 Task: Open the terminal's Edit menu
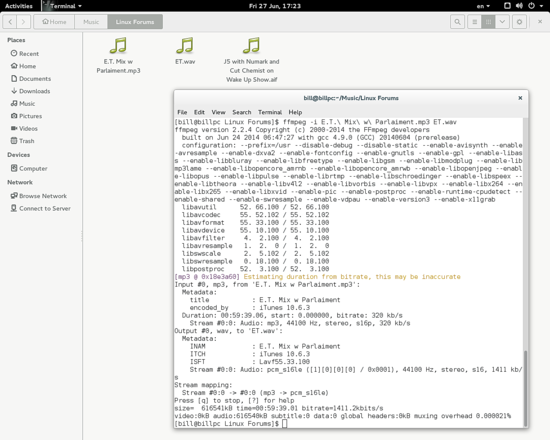point(199,112)
